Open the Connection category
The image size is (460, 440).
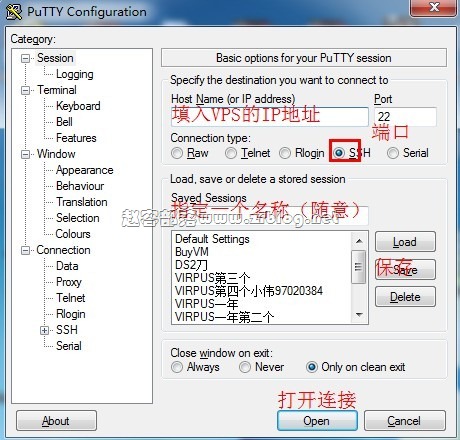(x=63, y=250)
